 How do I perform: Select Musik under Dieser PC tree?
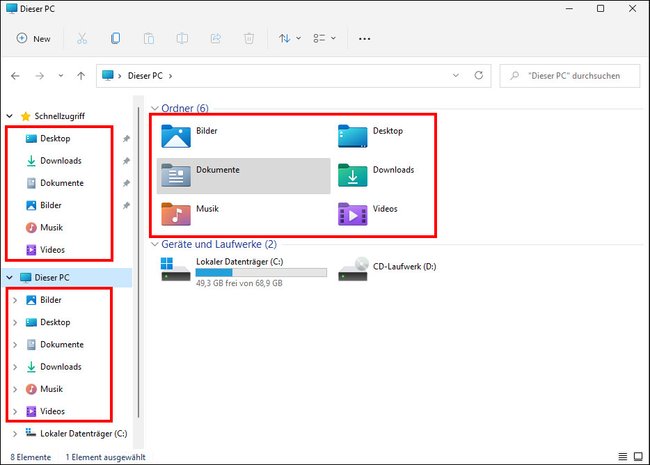(x=51, y=389)
